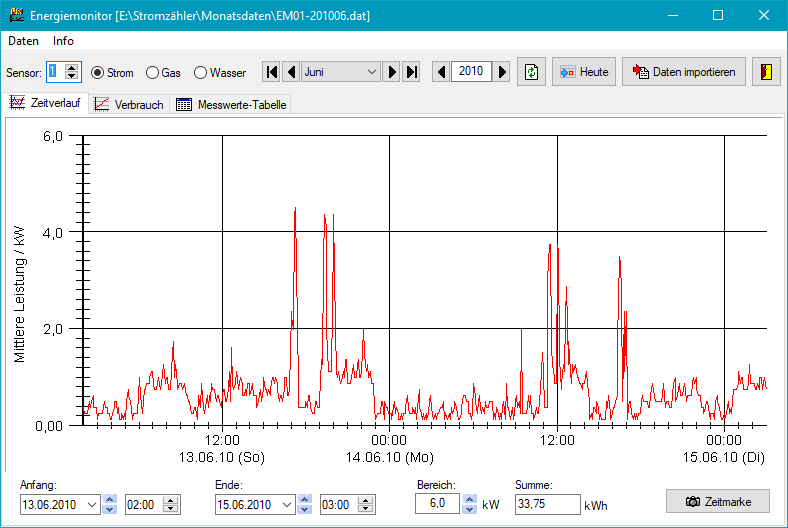Click the Daten importieren button
This screenshot has width=788, height=528.
(684, 72)
